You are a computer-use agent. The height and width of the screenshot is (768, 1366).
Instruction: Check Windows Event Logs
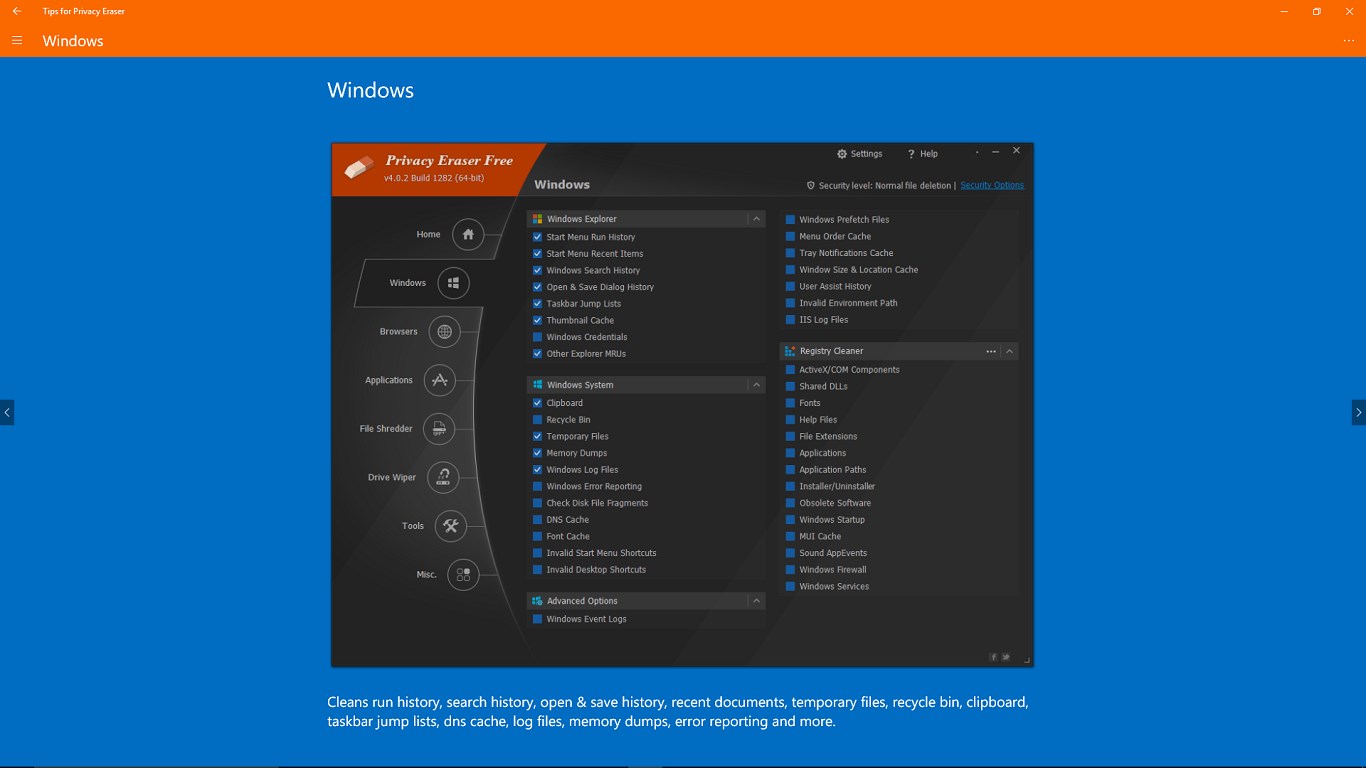coord(538,619)
